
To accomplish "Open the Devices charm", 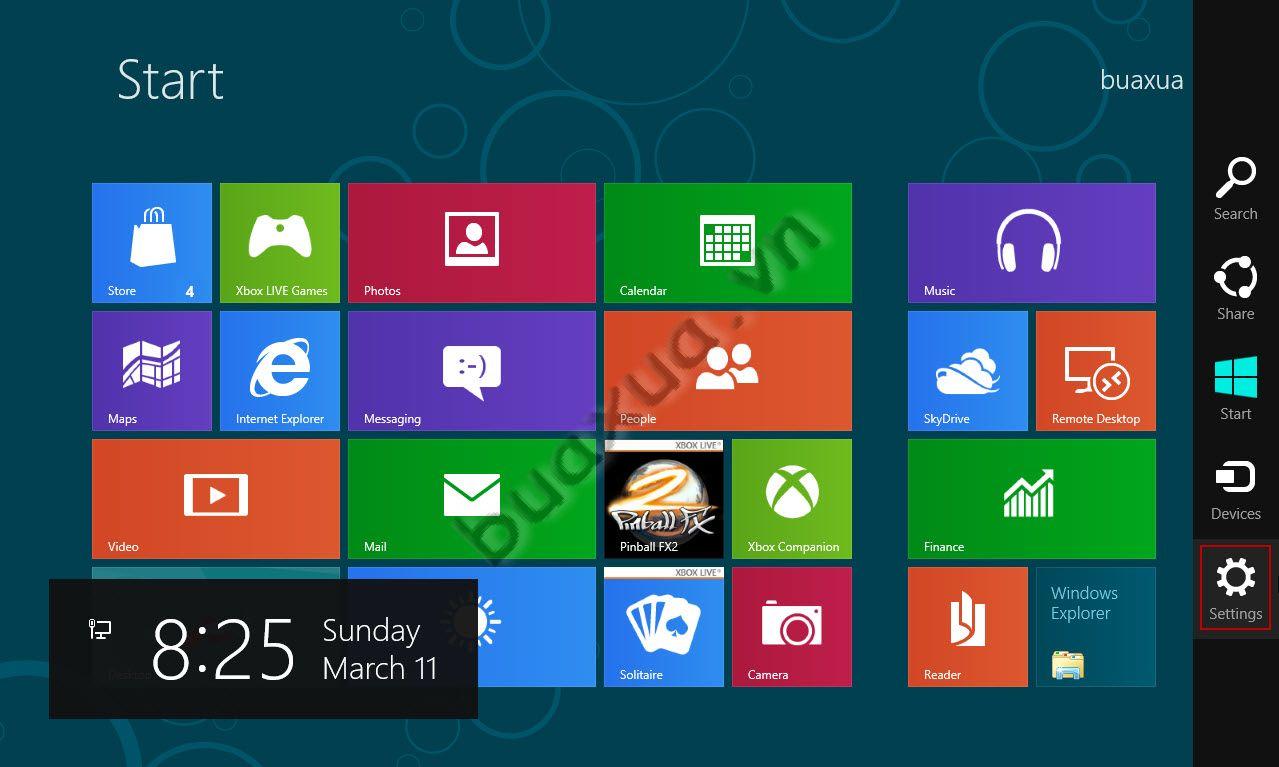I will click(x=1236, y=489).
